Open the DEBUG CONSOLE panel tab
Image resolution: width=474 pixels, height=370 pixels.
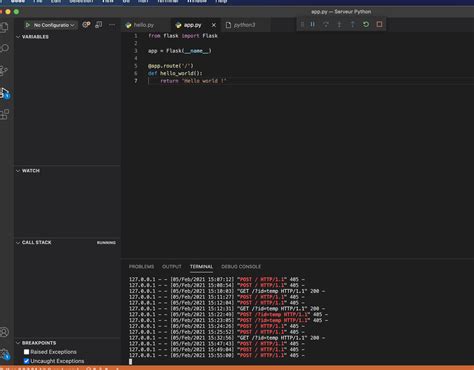click(x=241, y=267)
